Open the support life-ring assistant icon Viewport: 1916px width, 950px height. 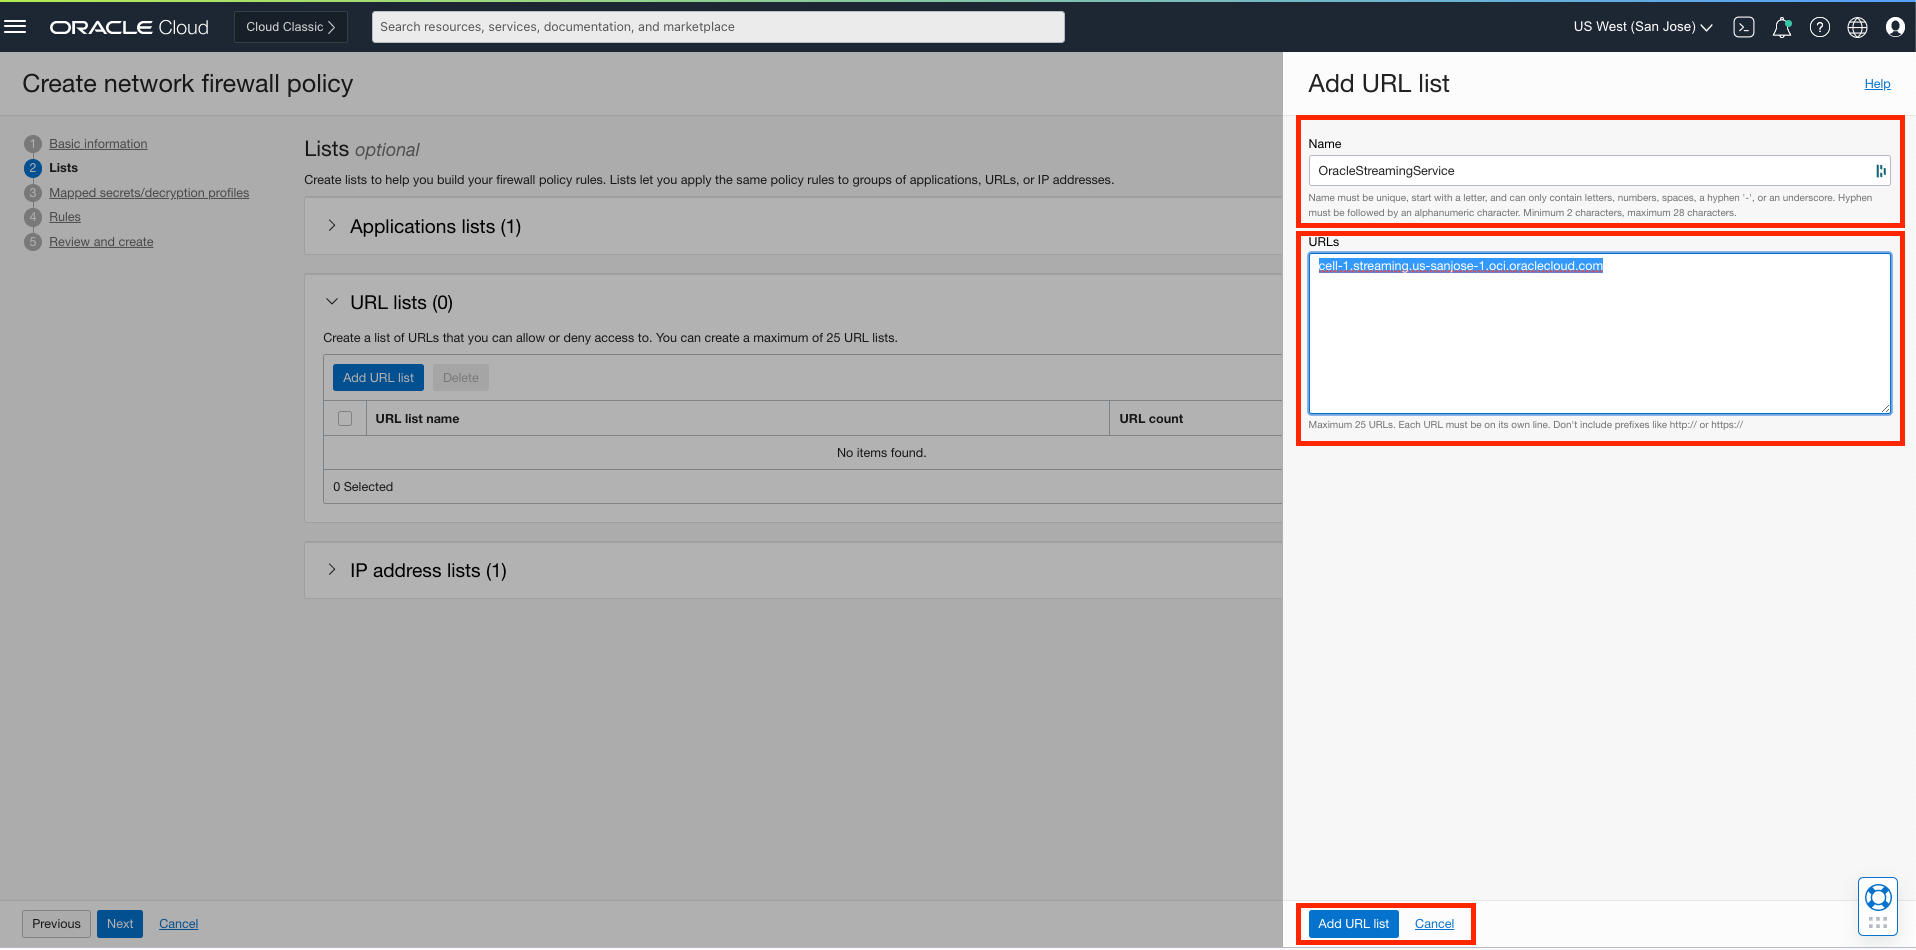(1877, 897)
